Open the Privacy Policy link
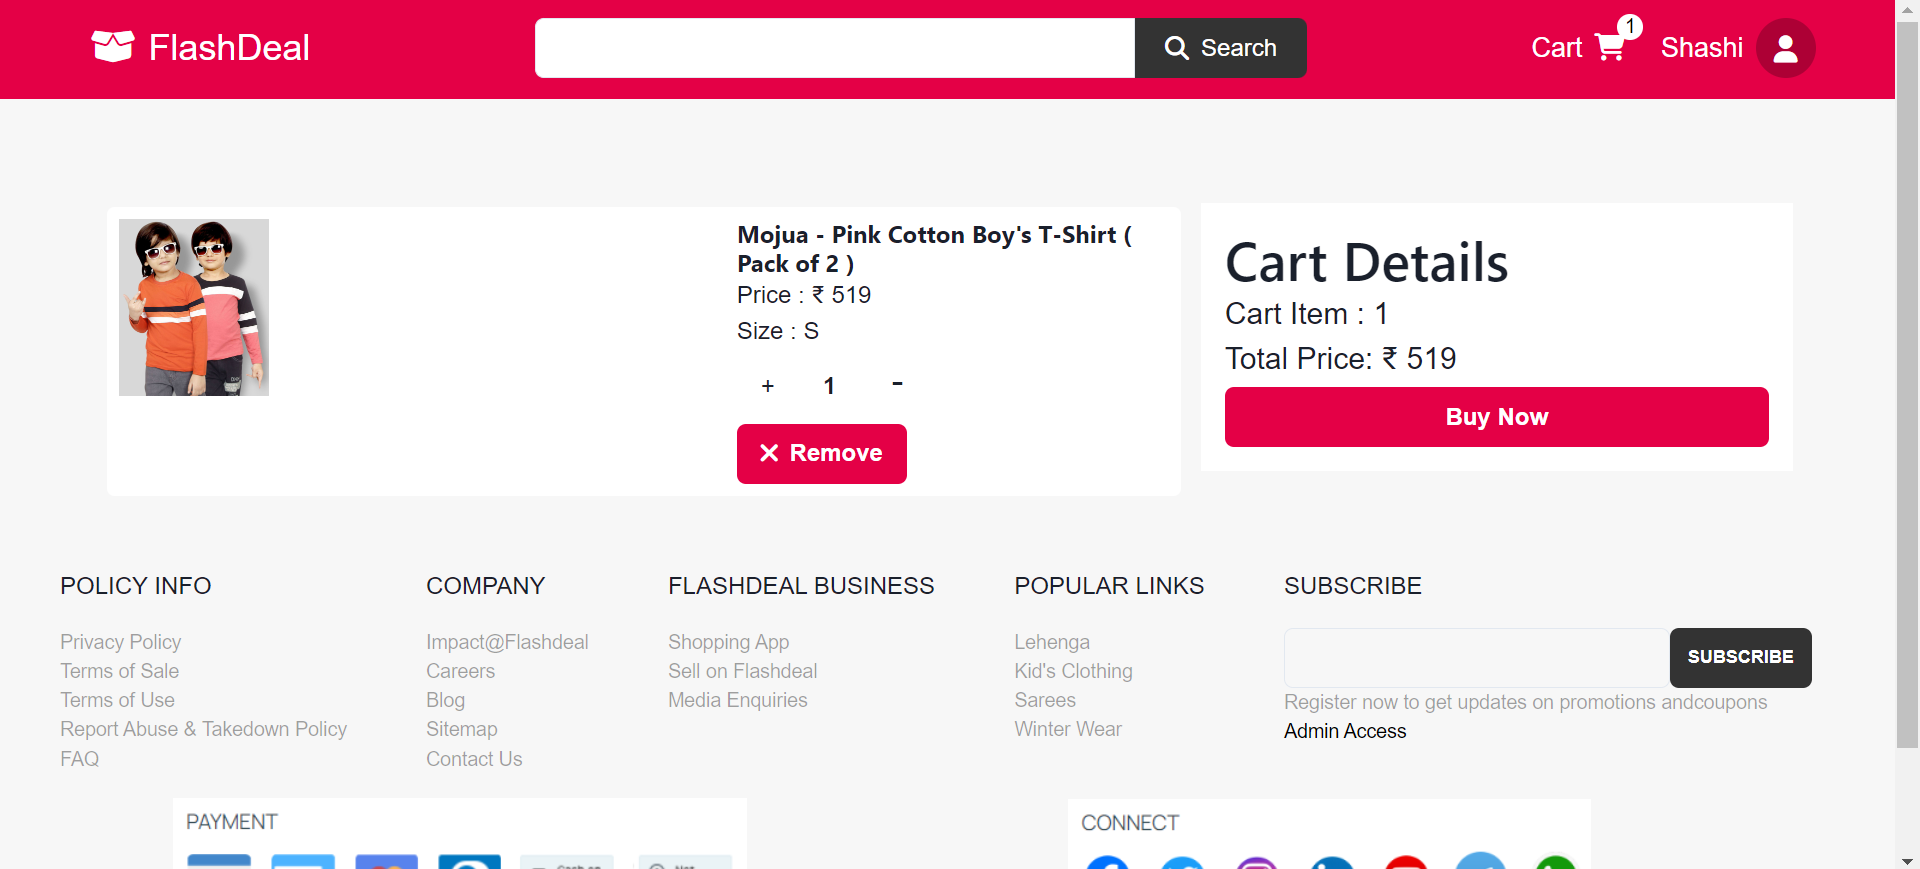The image size is (1920, 869). point(121,642)
